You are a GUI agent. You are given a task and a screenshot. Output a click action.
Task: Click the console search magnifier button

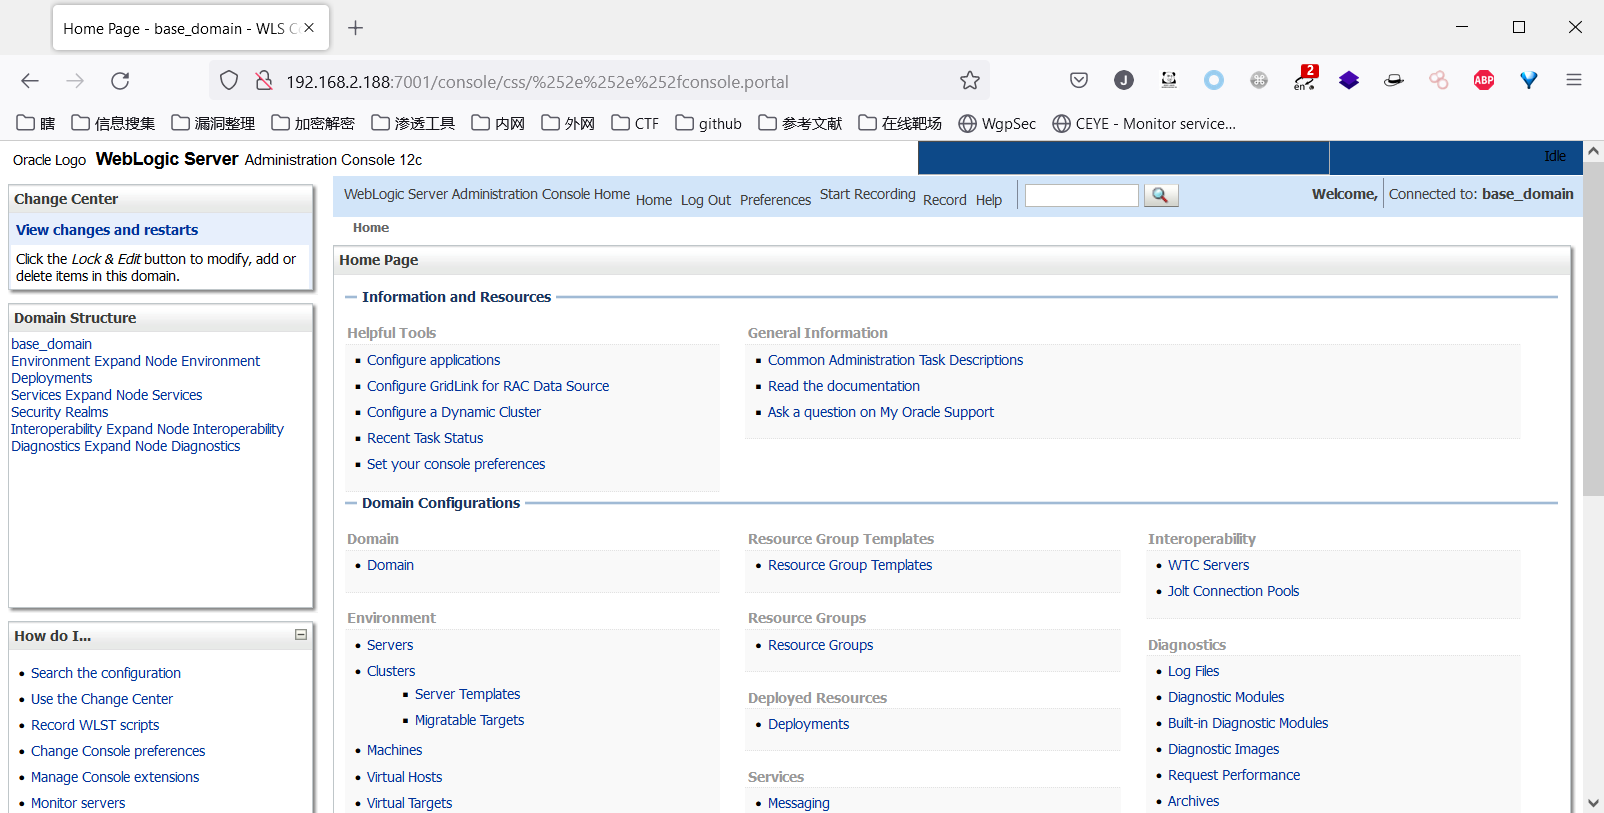(x=1160, y=195)
